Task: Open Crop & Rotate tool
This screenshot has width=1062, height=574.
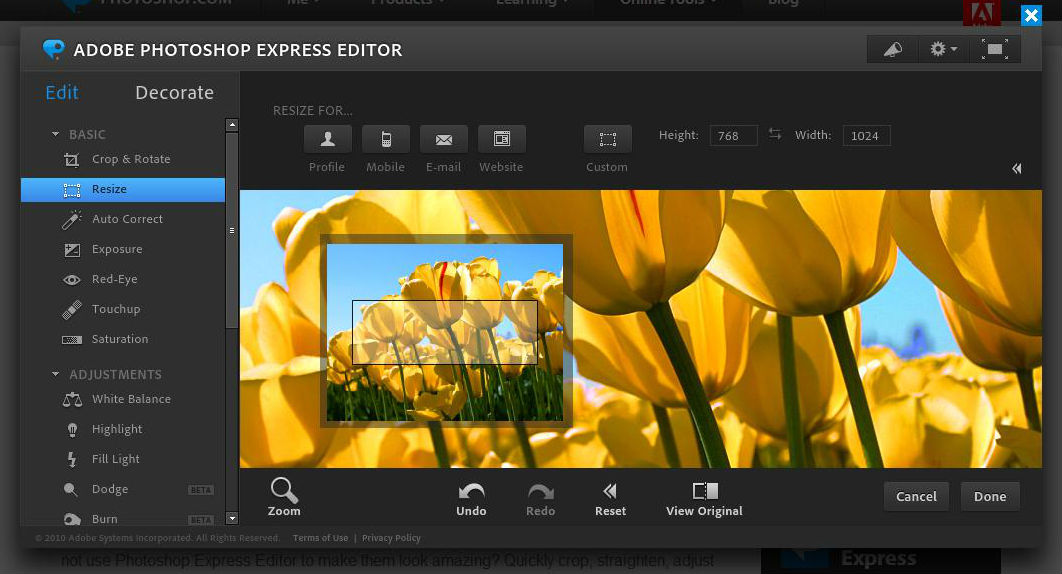Action: tap(130, 159)
